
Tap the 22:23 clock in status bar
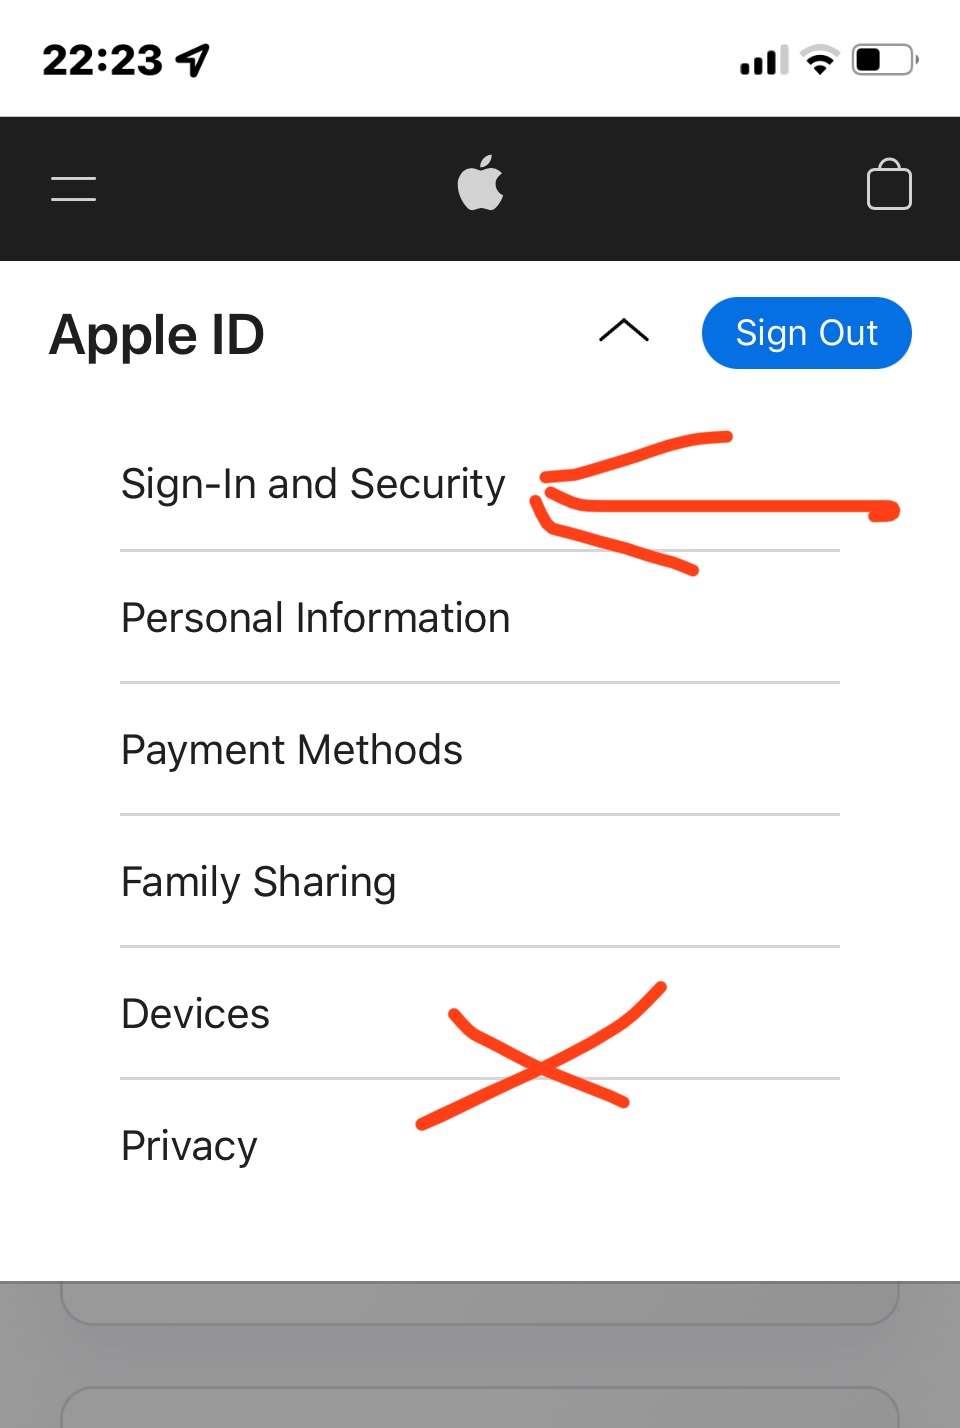coord(102,60)
